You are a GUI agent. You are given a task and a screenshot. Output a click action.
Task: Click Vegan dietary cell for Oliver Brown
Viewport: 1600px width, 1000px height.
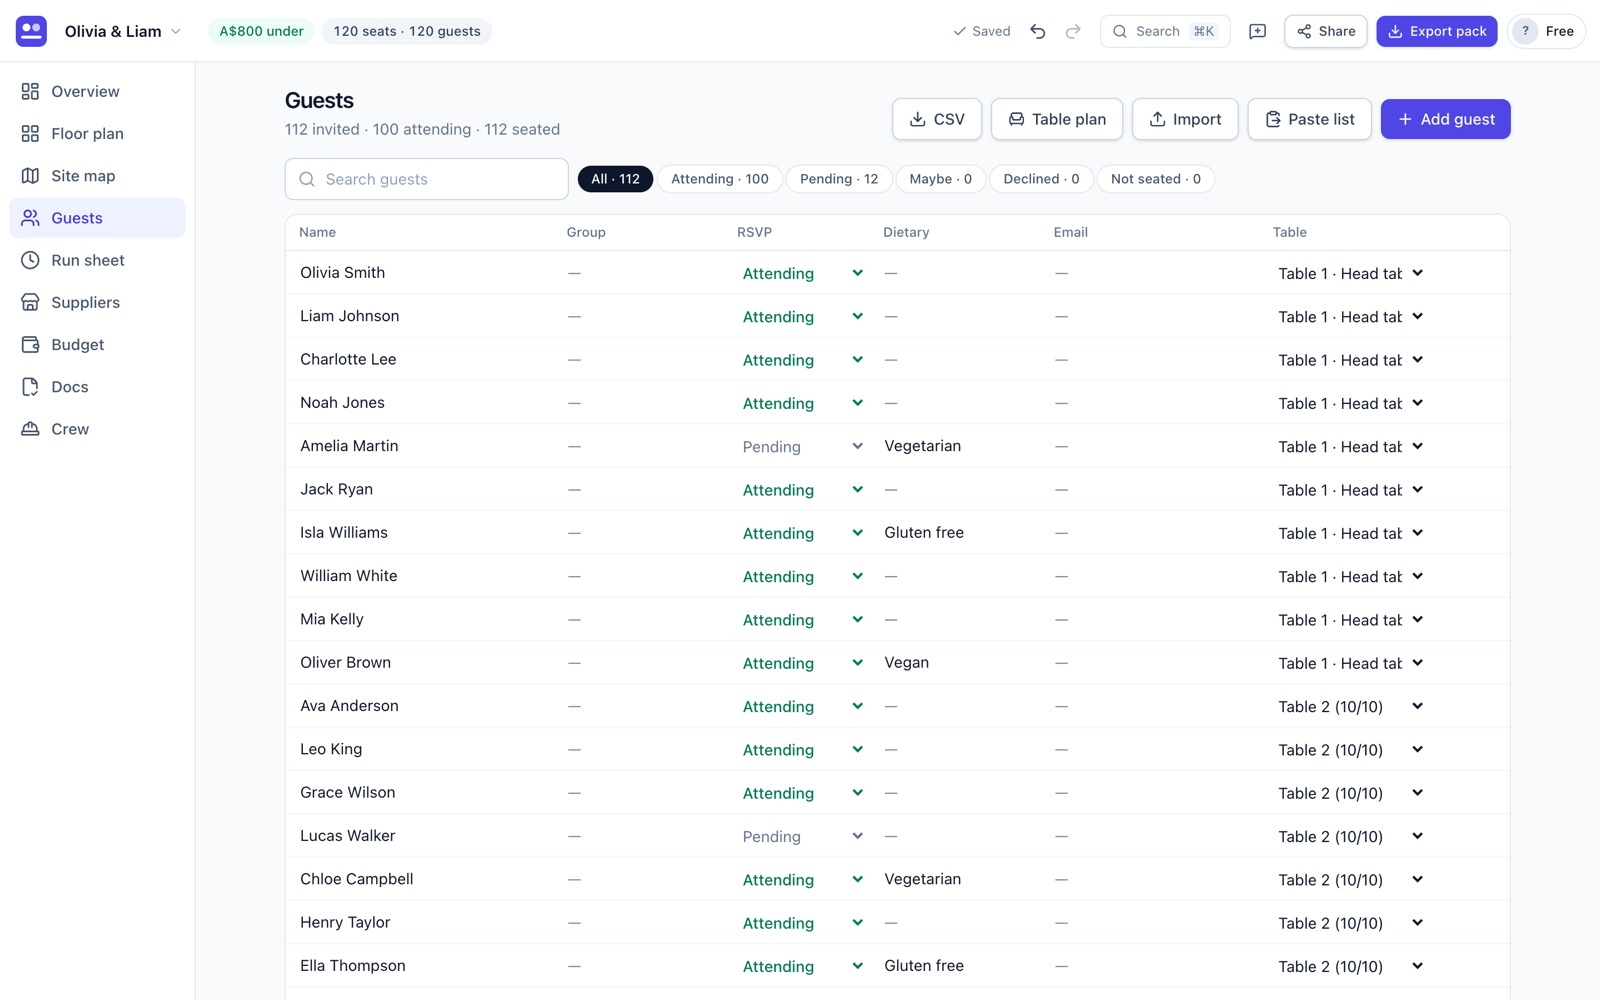[x=907, y=662]
